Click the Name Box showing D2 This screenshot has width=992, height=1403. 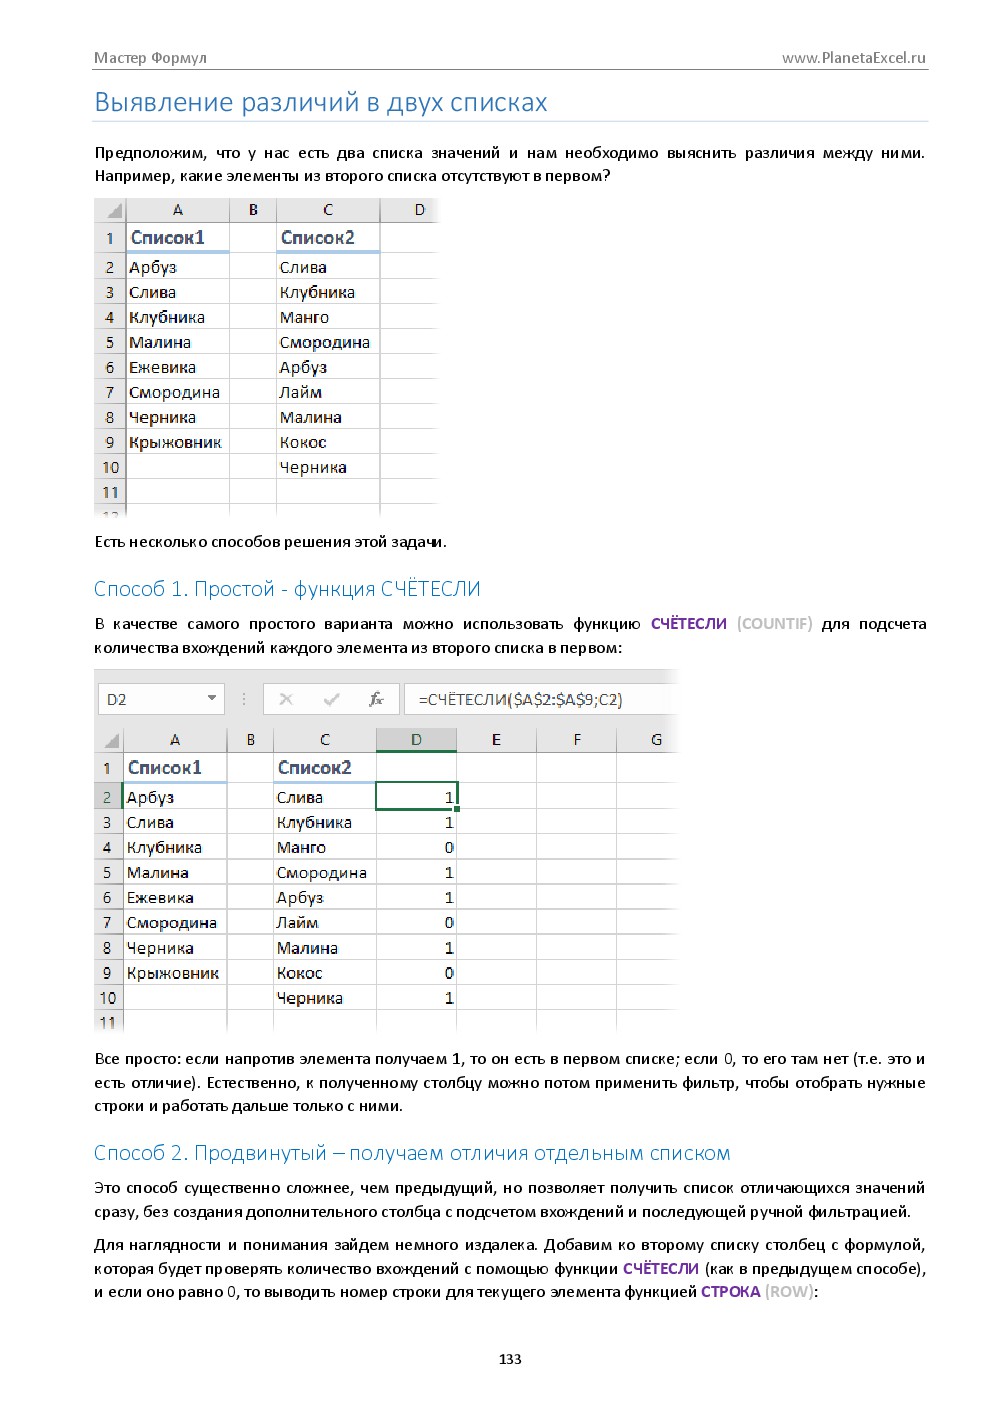point(160,699)
